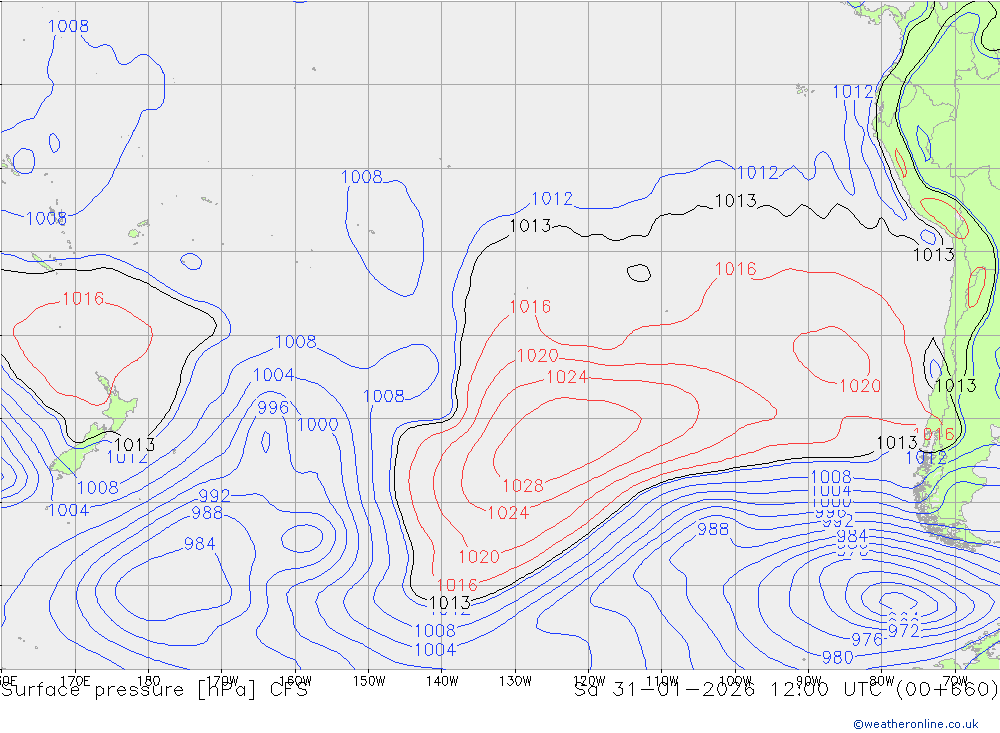Click the blue 1000 isobar label
The width and height of the screenshot is (1000, 733).
[318, 425]
